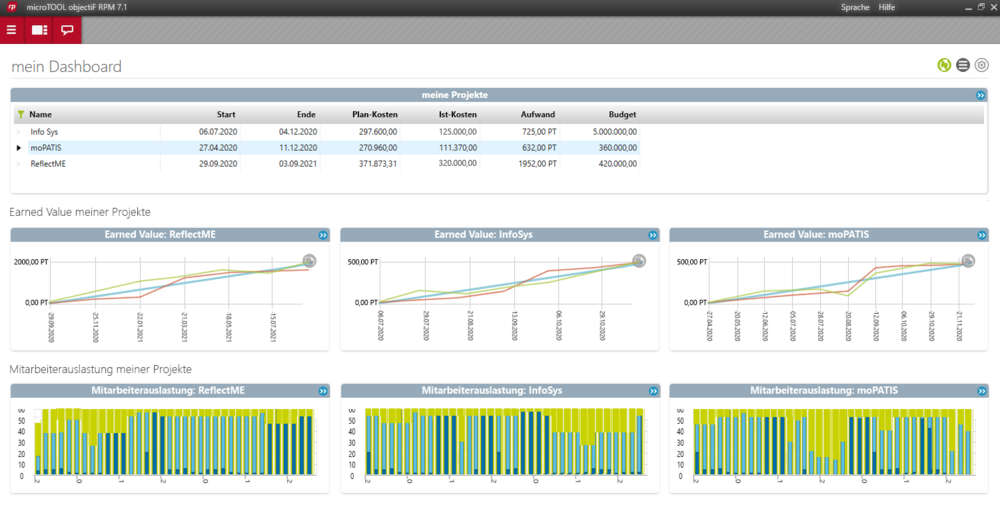The width and height of the screenshot is (1000, 505).
Task: Expand Mitarbeiterauslastung: ReflectME panel arrows
Action: pyautogui.click(x=323, y=391)
